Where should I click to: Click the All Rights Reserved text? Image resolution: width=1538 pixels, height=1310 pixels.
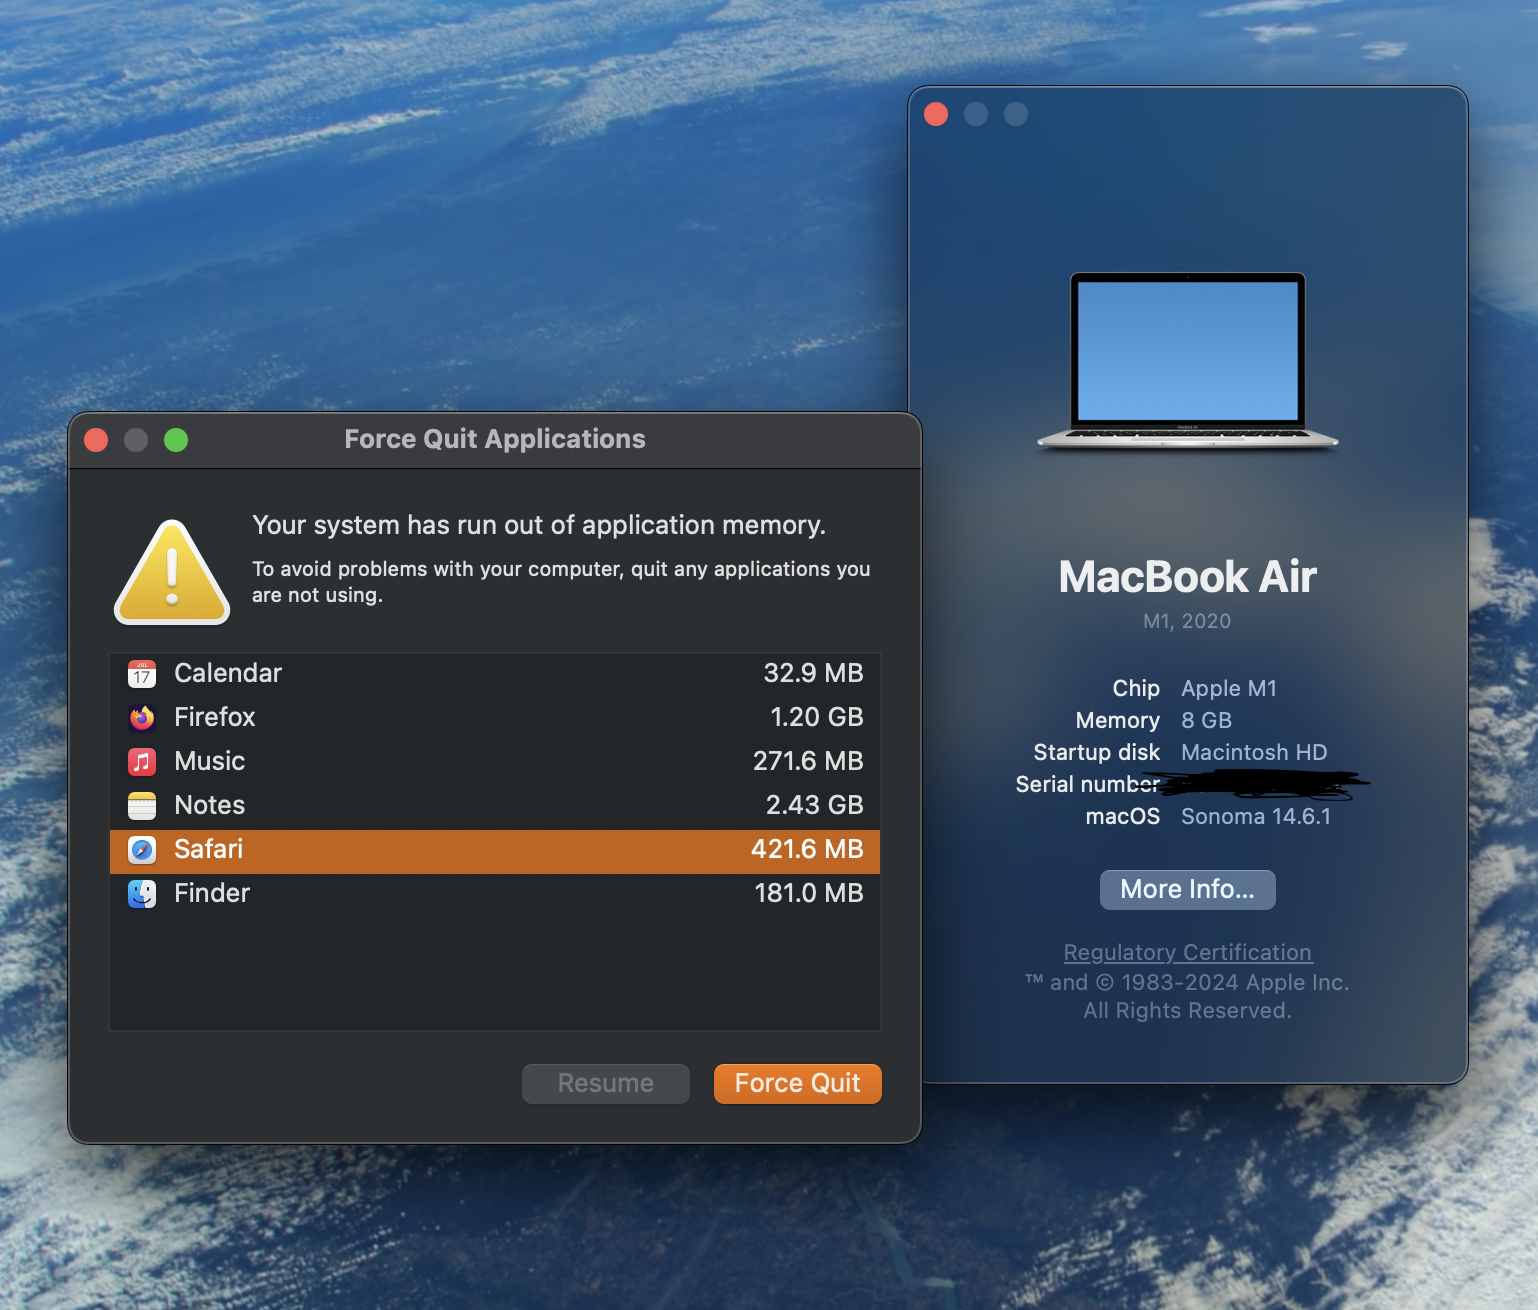tap(1188, 1011)
